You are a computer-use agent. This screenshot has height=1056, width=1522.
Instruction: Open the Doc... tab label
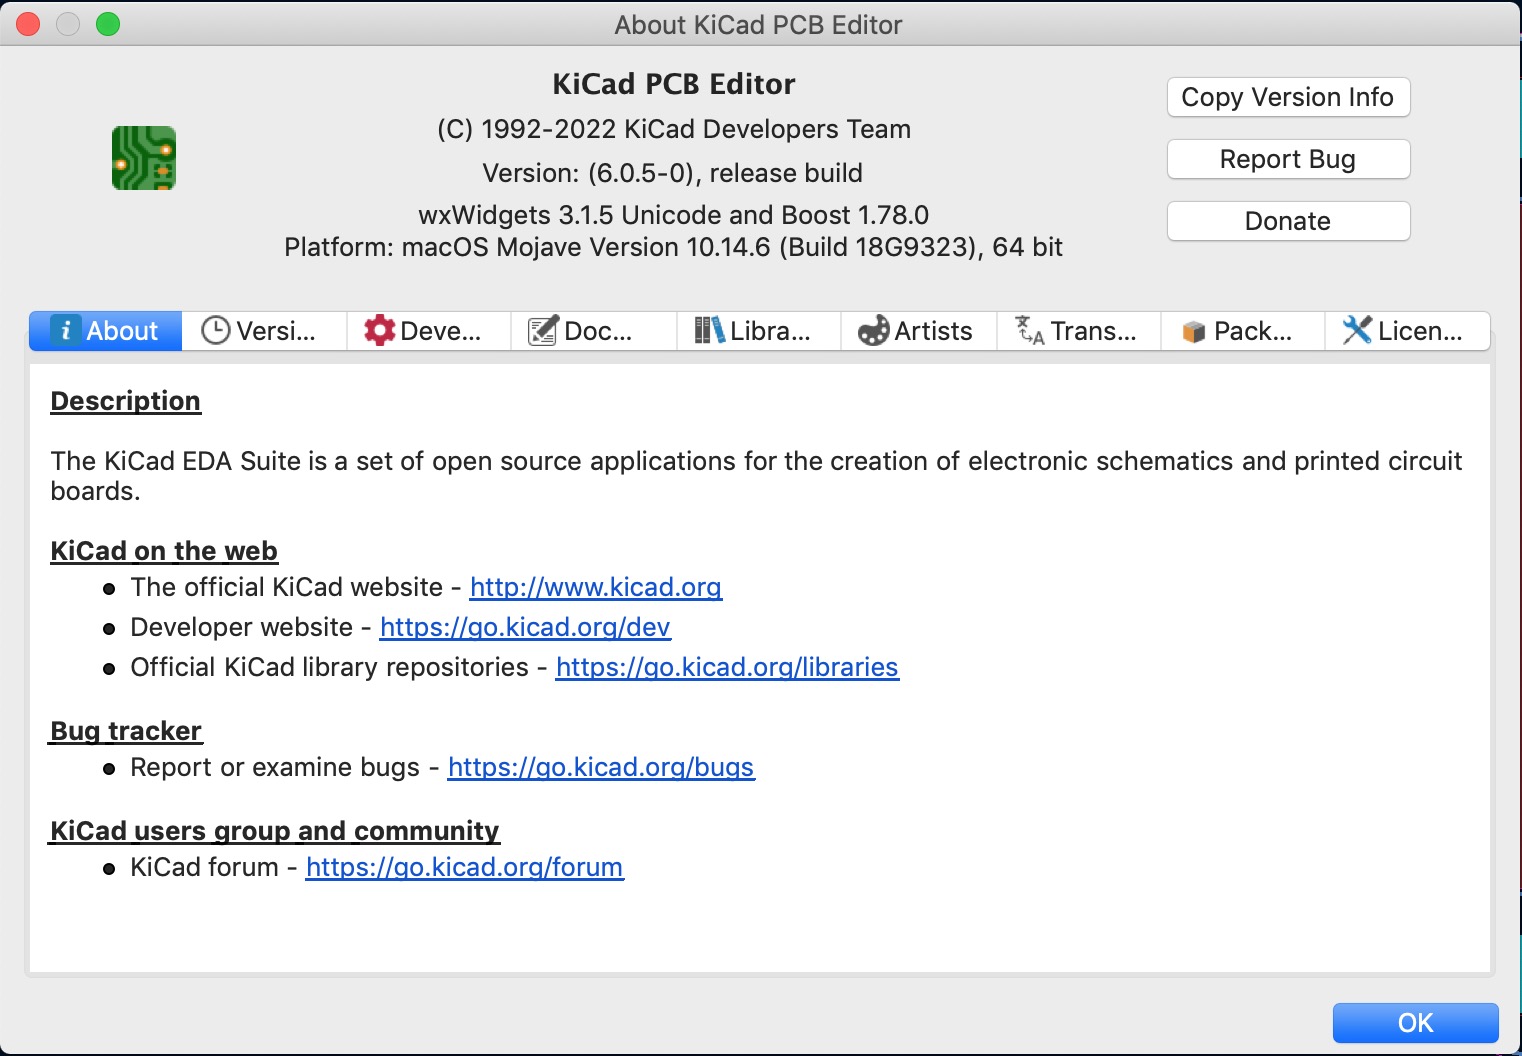click(598, 331)
